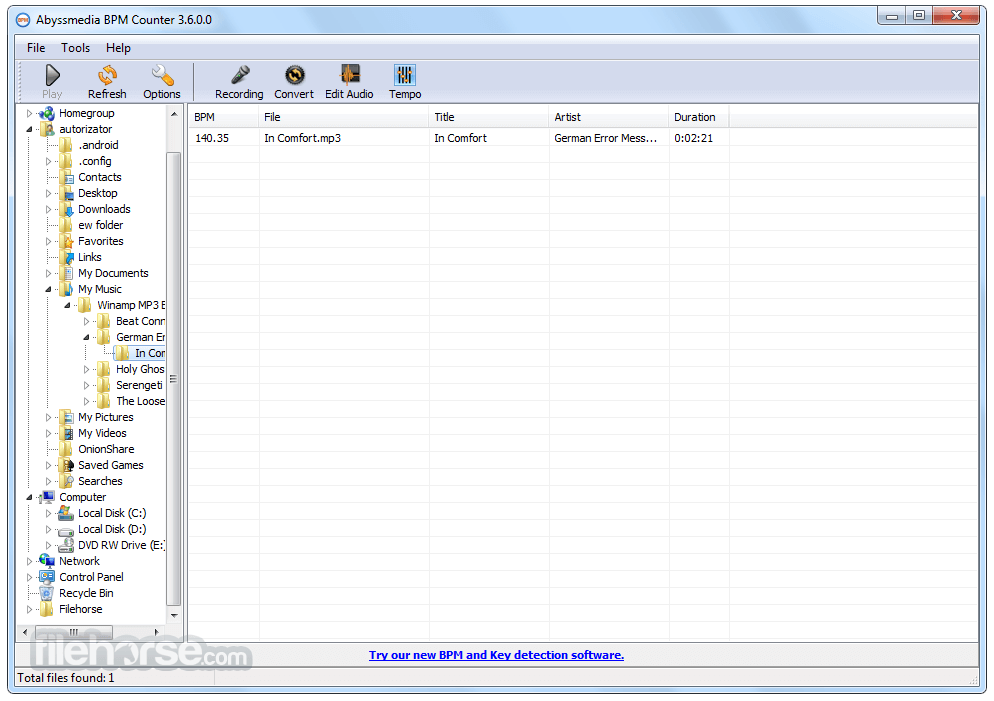Select the My Pictures icon

tap(67, 417)
